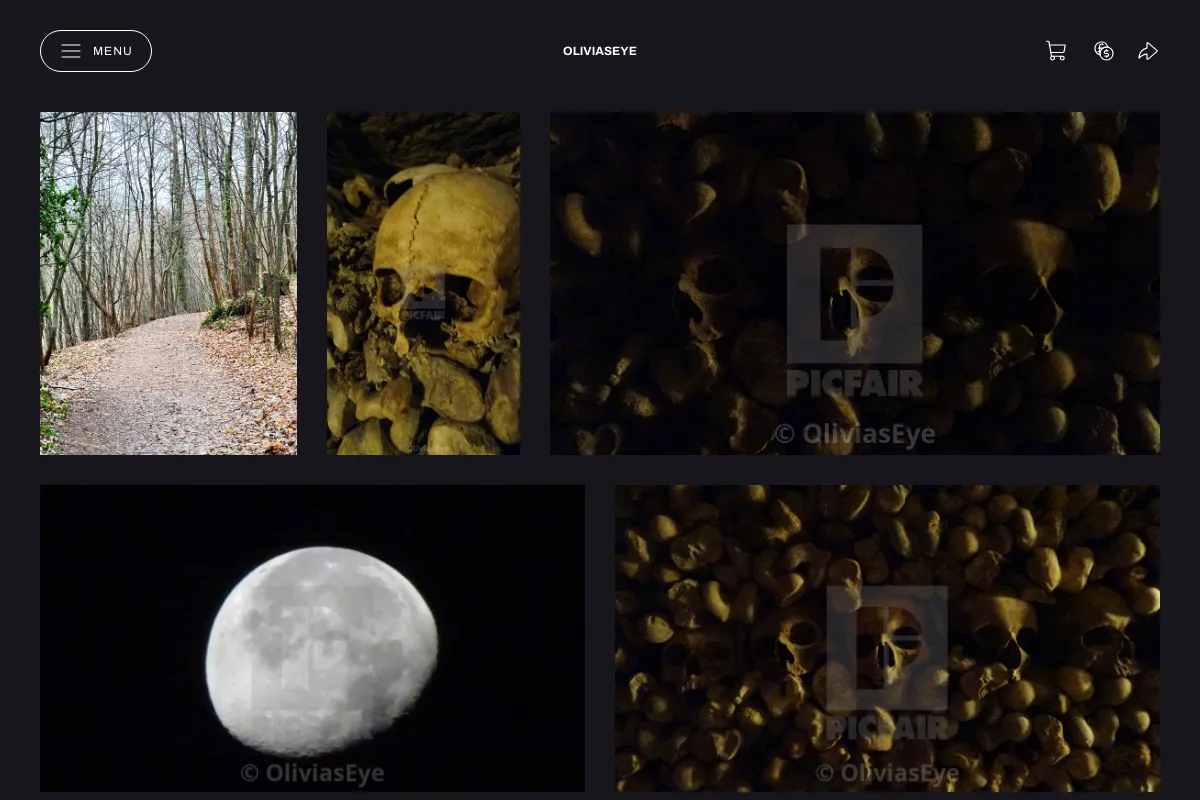Click the OliviasEye copyright on moon photo
Image resolution: width=1200 pixels, height=800 pixels.
[x=312, y=773]
